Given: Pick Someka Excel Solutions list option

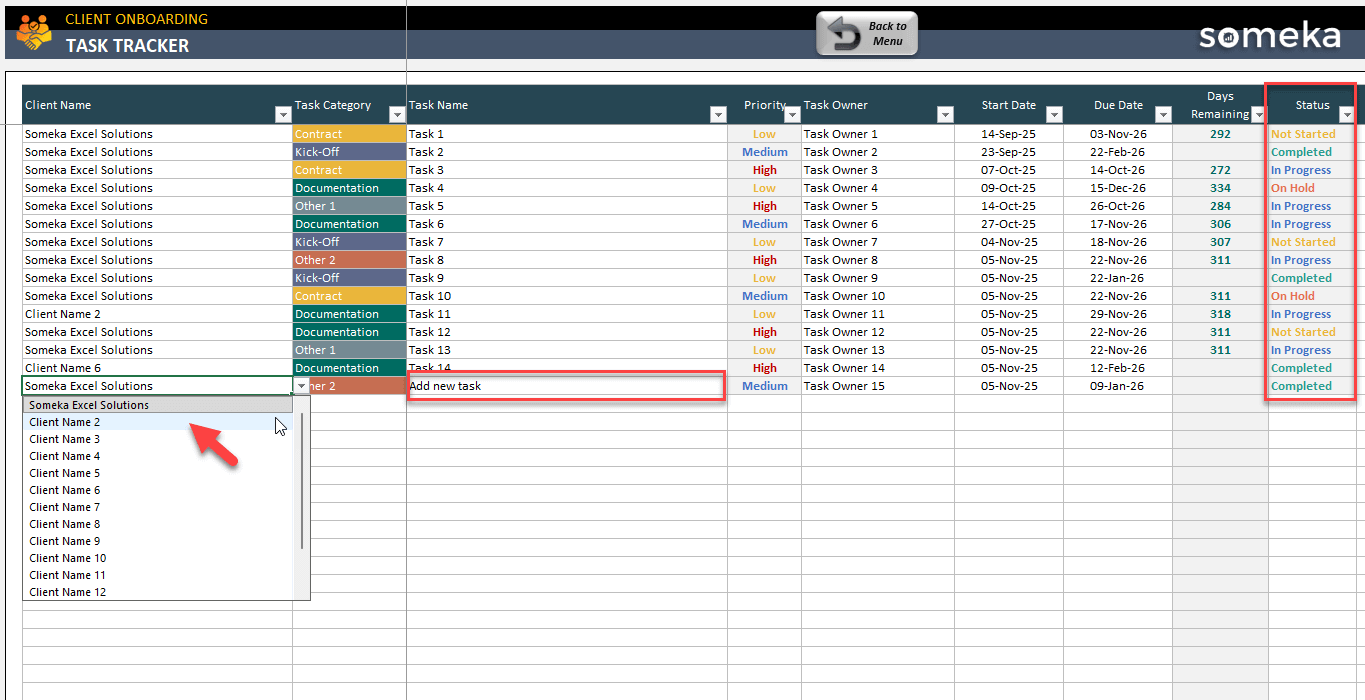Looking at the screenshot, I should pyautogui.click(x=89, y=405).
